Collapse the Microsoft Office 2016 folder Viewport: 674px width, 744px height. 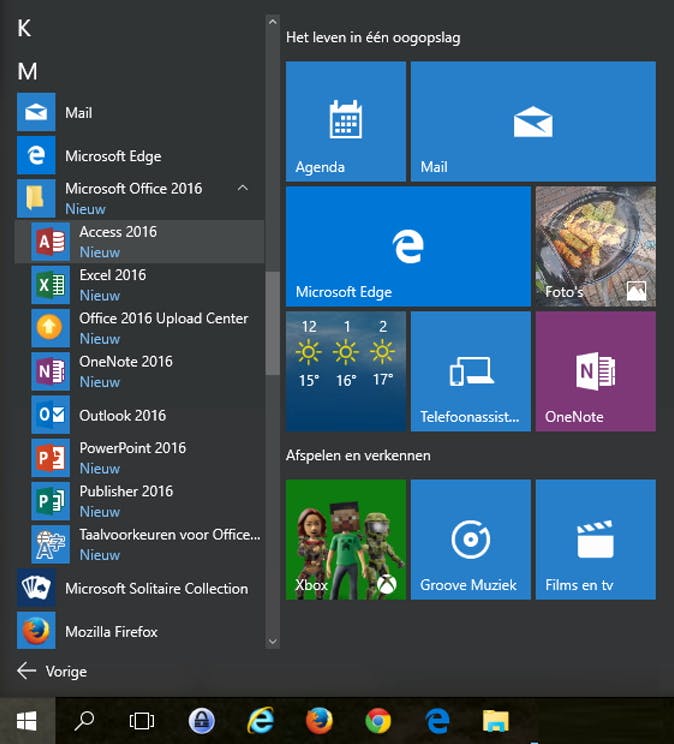tap(243, 188)
